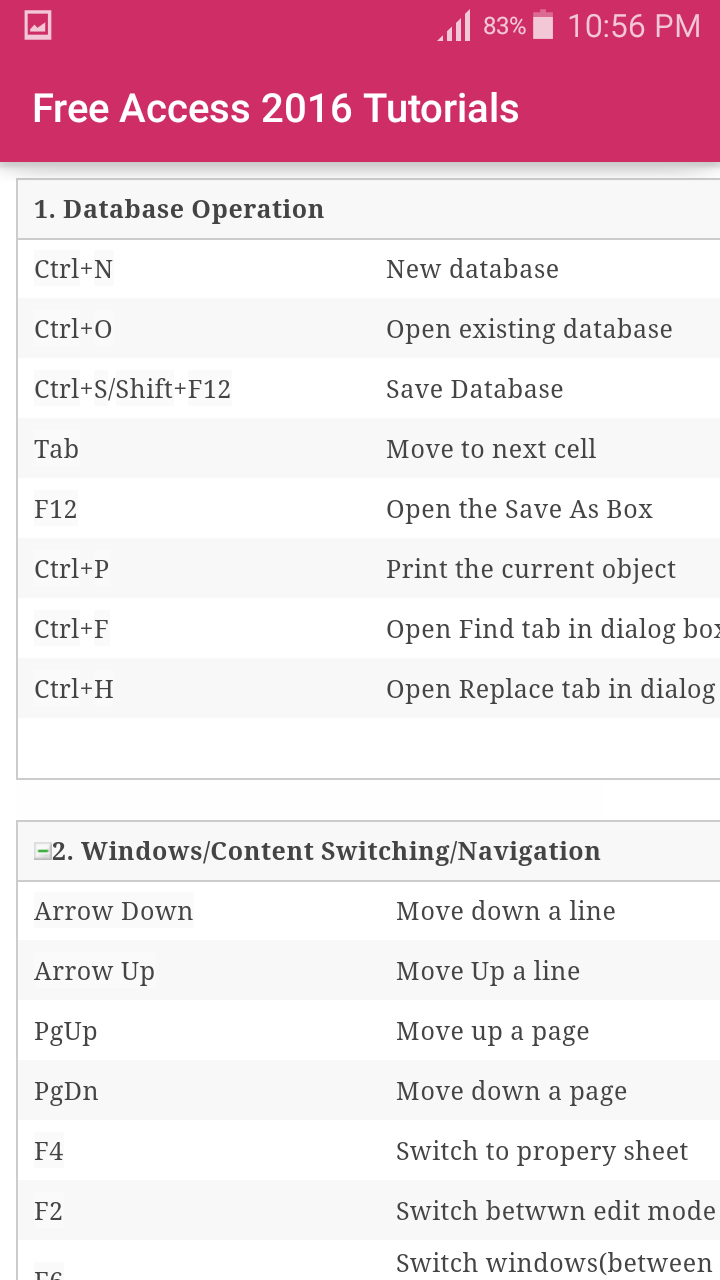Tap the Ctrl+F shortcut key
Screen dimensions: 720x1280
(71, 629)
